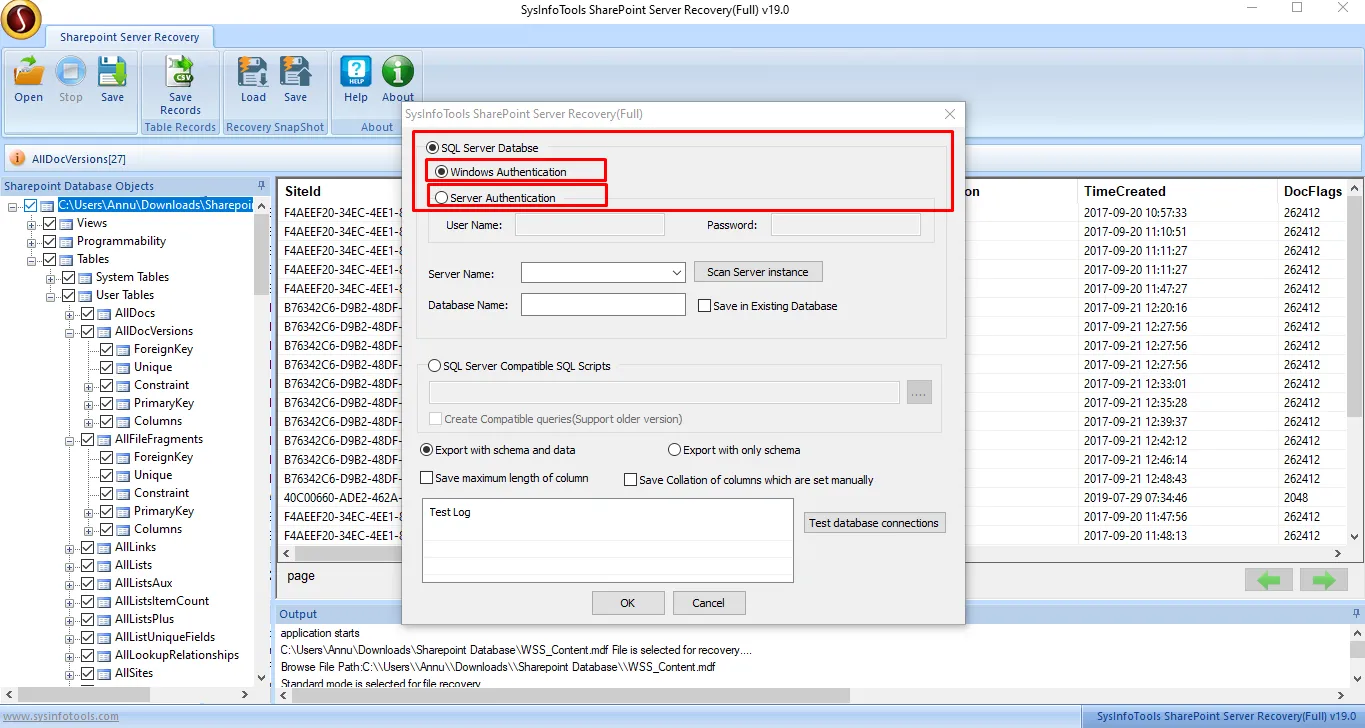The height and width of the screenshot is (728, 1365).
Task: Click the table icon beside AllSites
Action: point(105,673)
